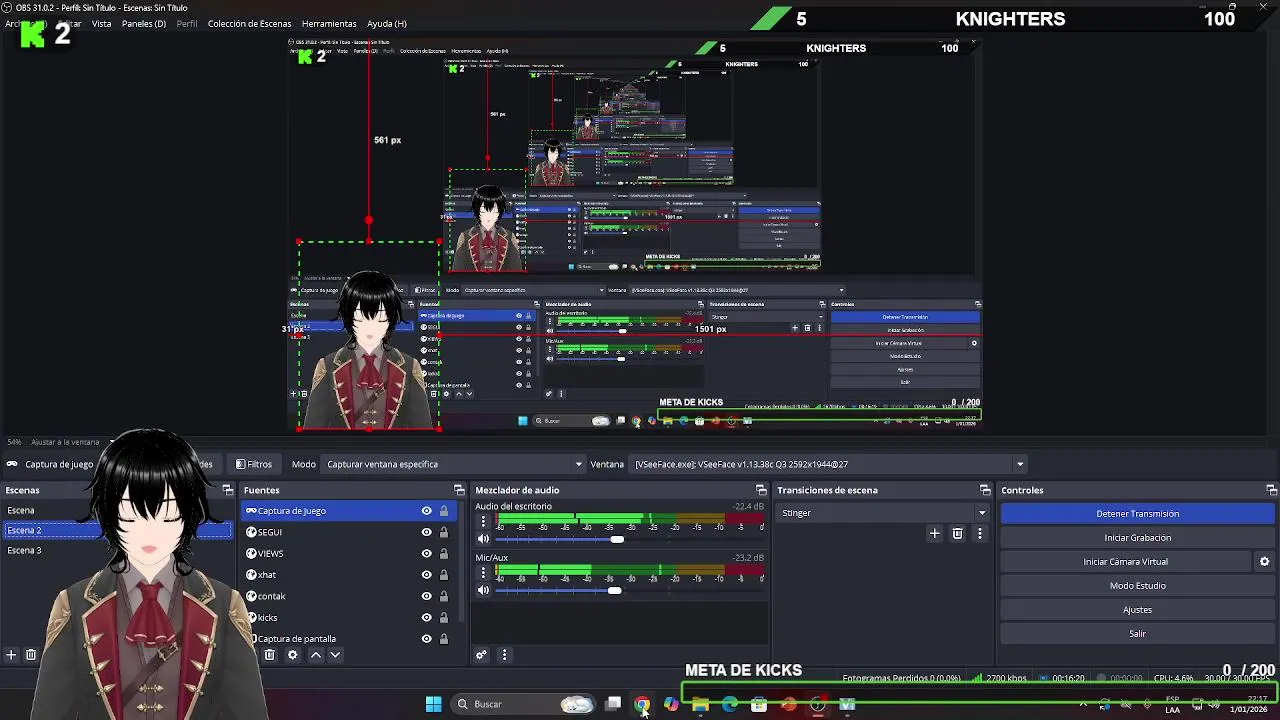Viewport: 1280px width, 720px height.
Task: Open Task View on the taskbar
Action: (x=613, y=704)
